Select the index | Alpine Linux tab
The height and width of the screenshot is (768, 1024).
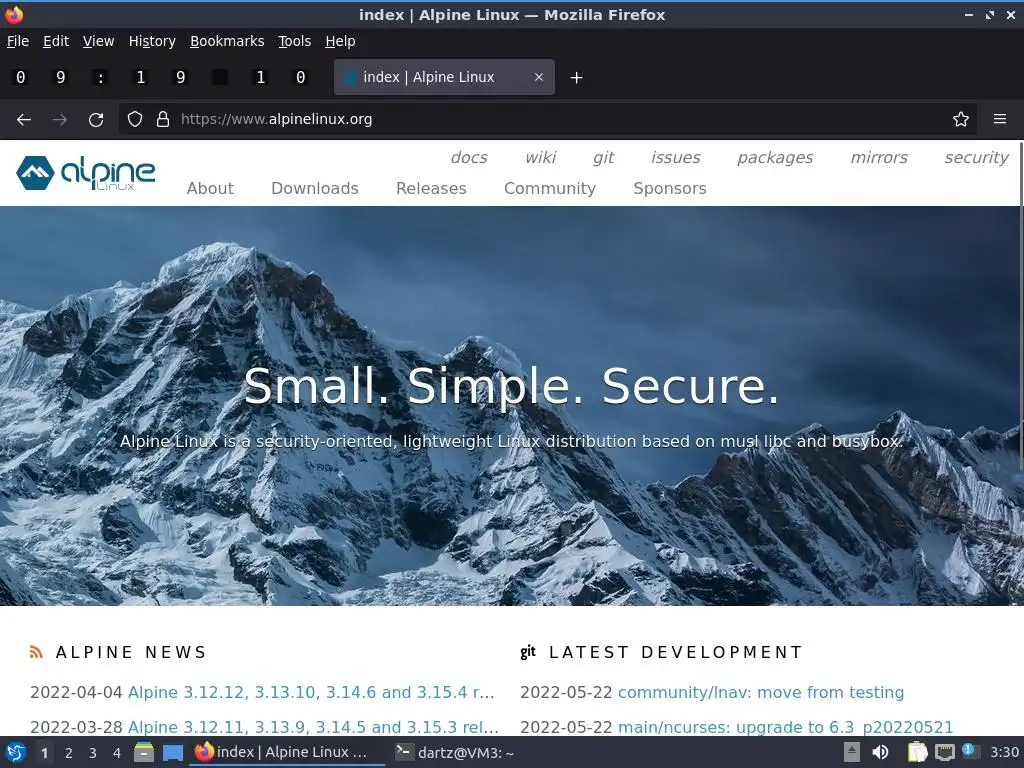(444, 77)
